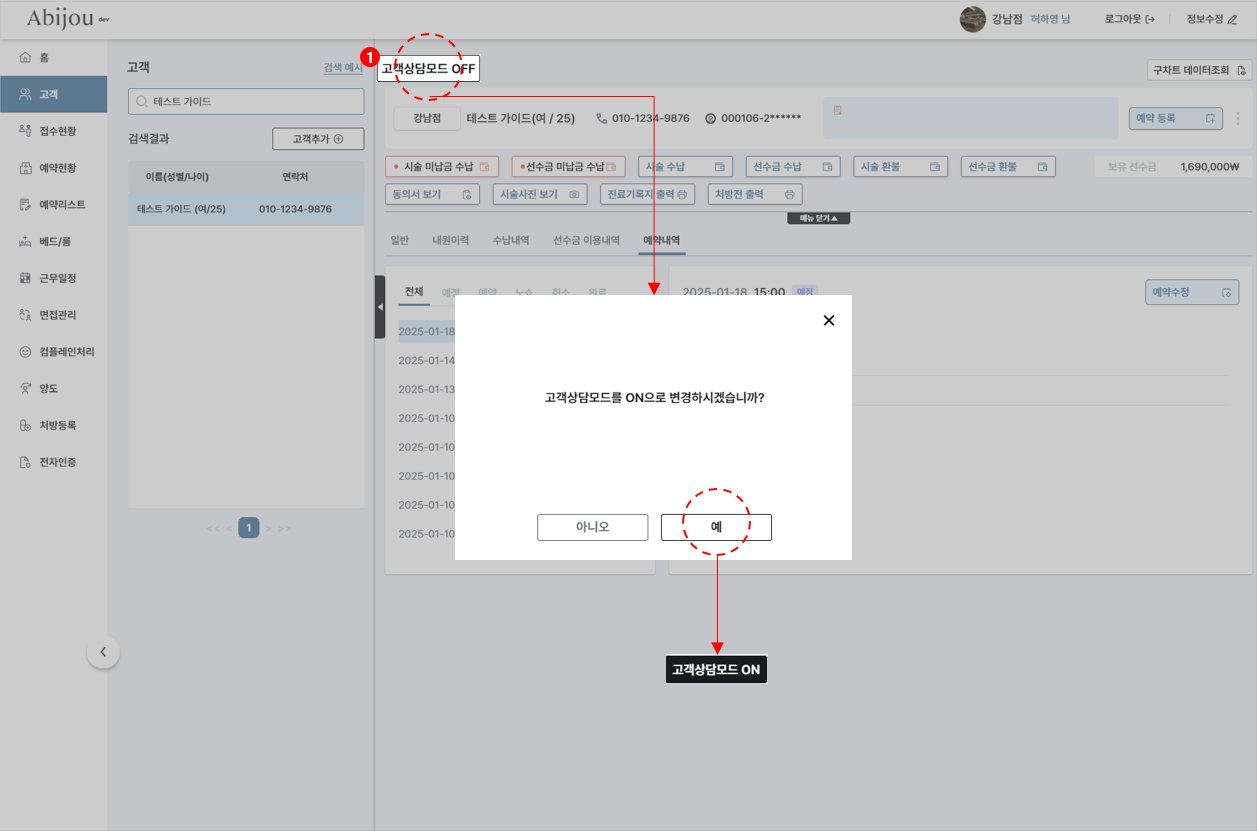Click the 시술 환불 button
The image size is (1257, 831).
[901, 167]
